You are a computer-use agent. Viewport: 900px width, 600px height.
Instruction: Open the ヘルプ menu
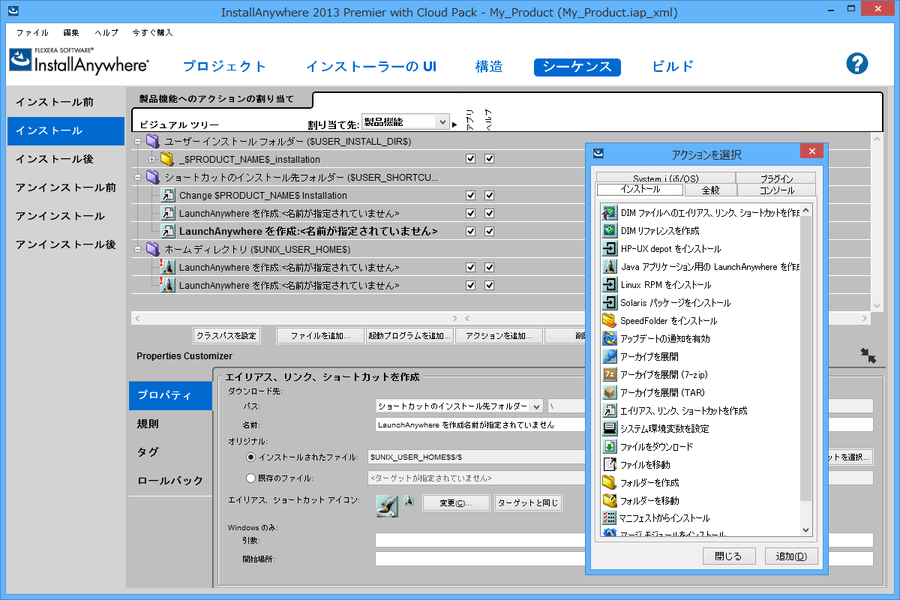(106, 33)
